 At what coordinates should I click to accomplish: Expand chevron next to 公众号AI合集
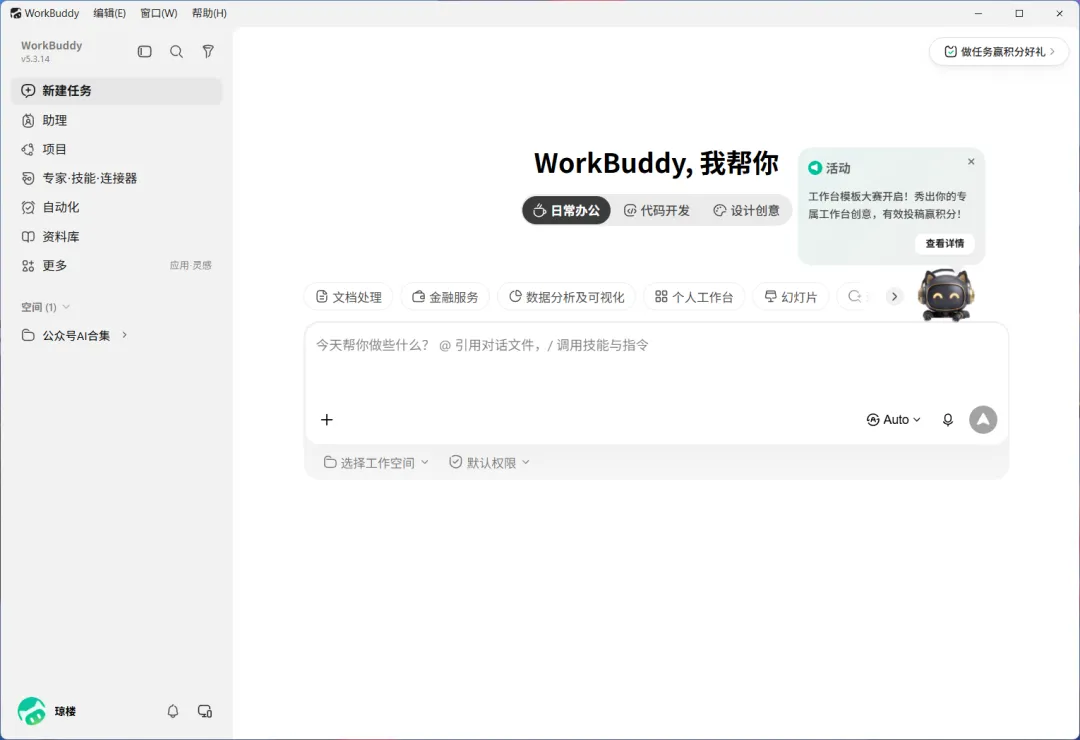click(125, 335)
